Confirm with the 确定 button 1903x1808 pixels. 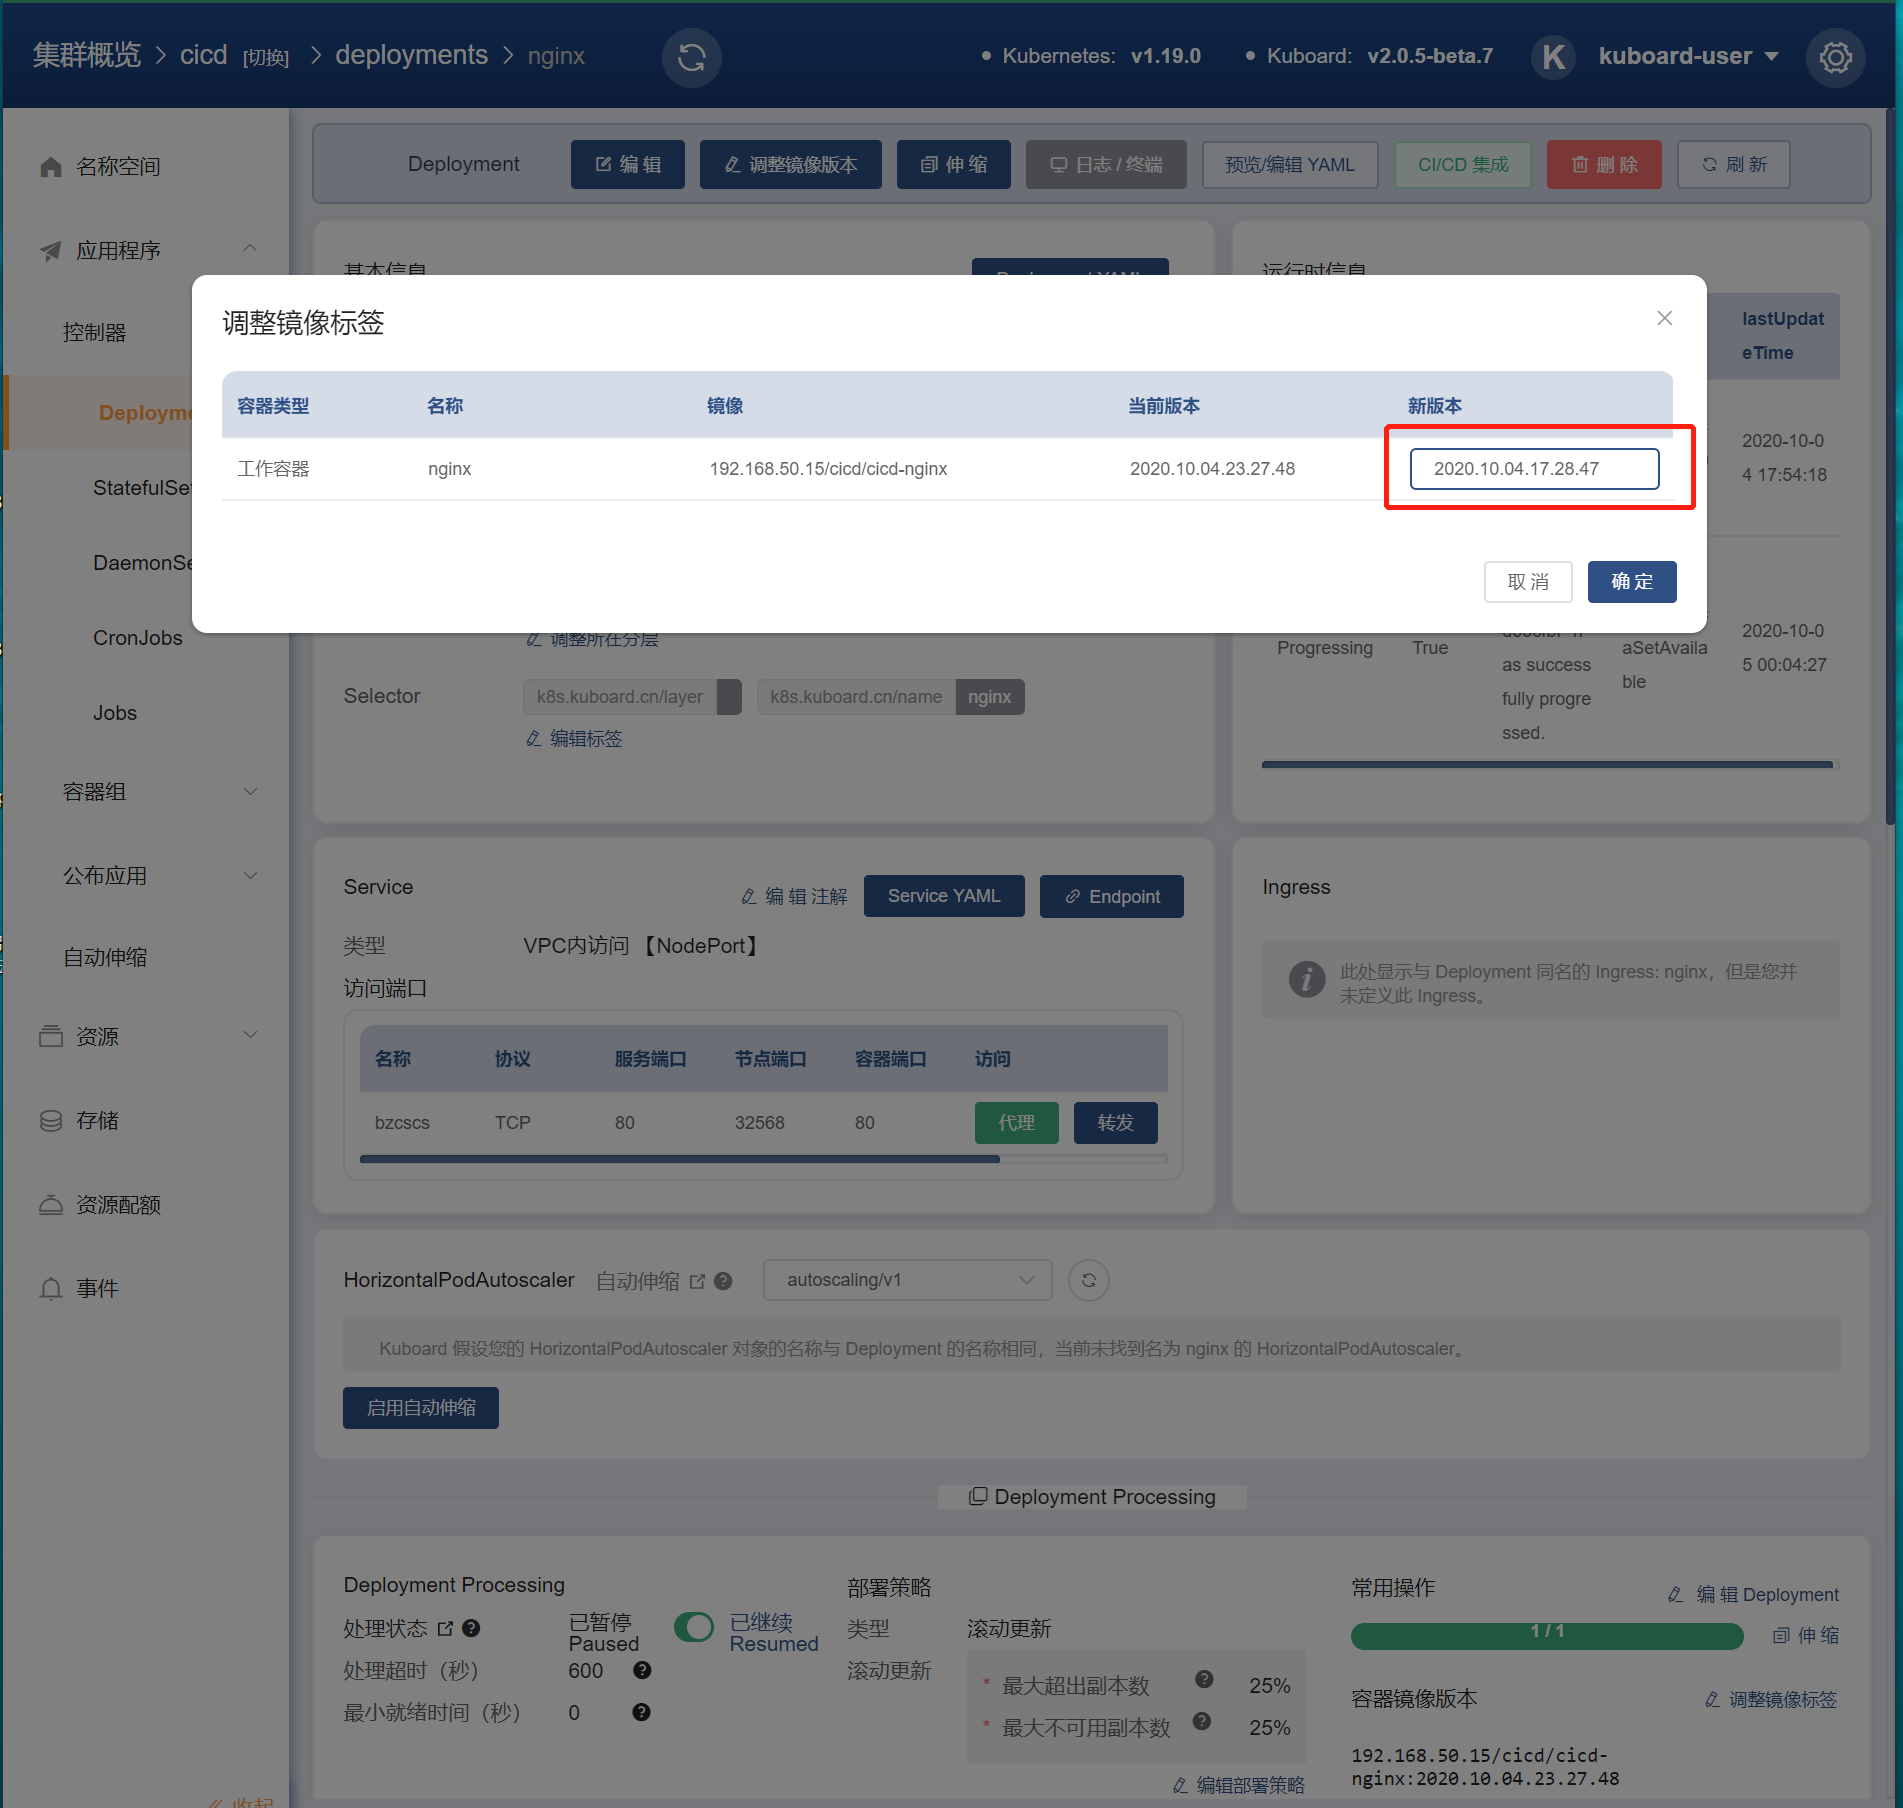pos(1631,582)
